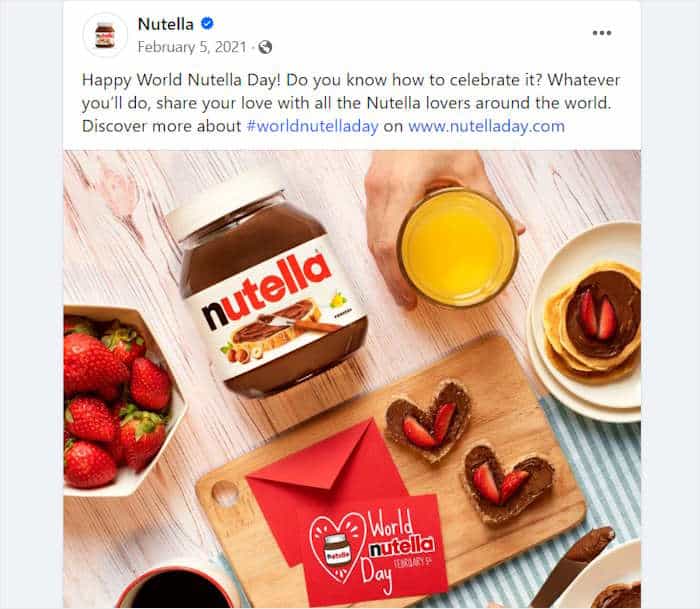Select the glass of orange juice

click(457, 248)
